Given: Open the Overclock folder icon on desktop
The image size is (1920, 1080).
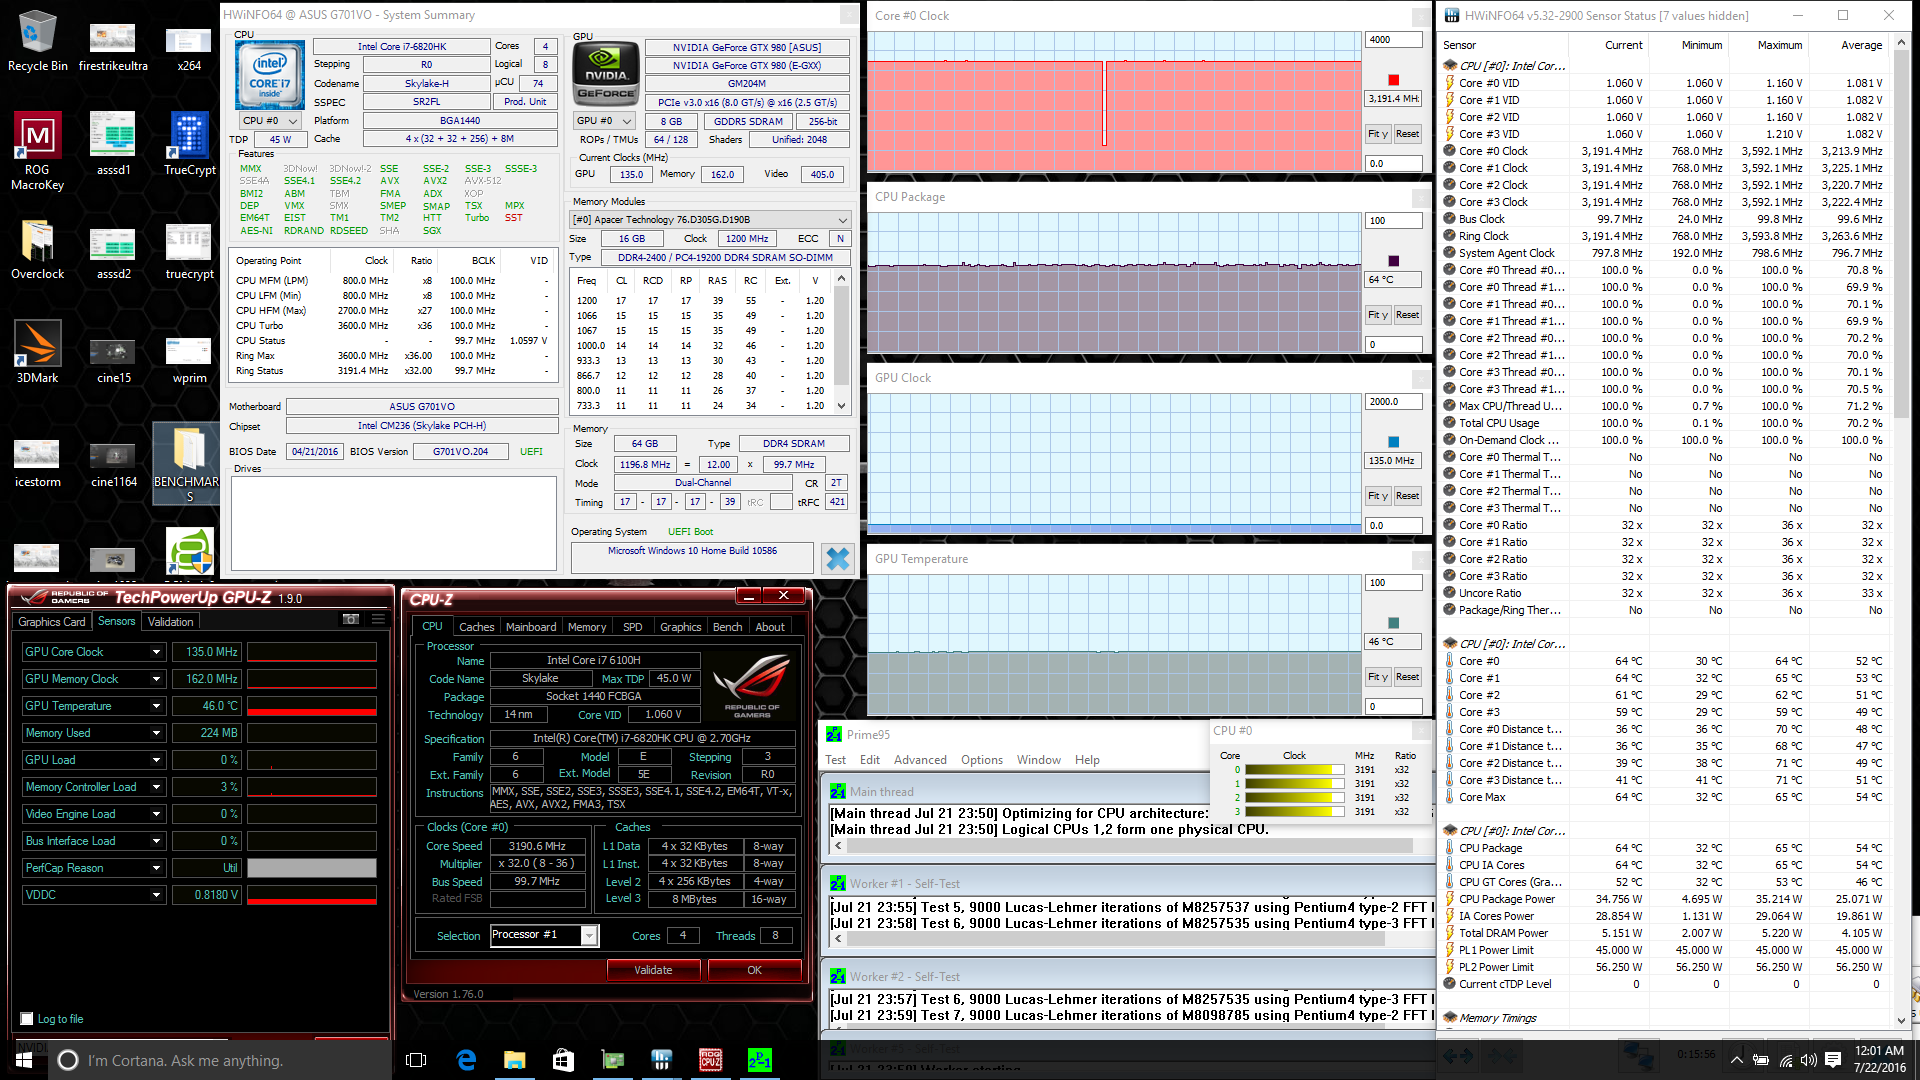Looking at the screenshot, I should point(37,250).
